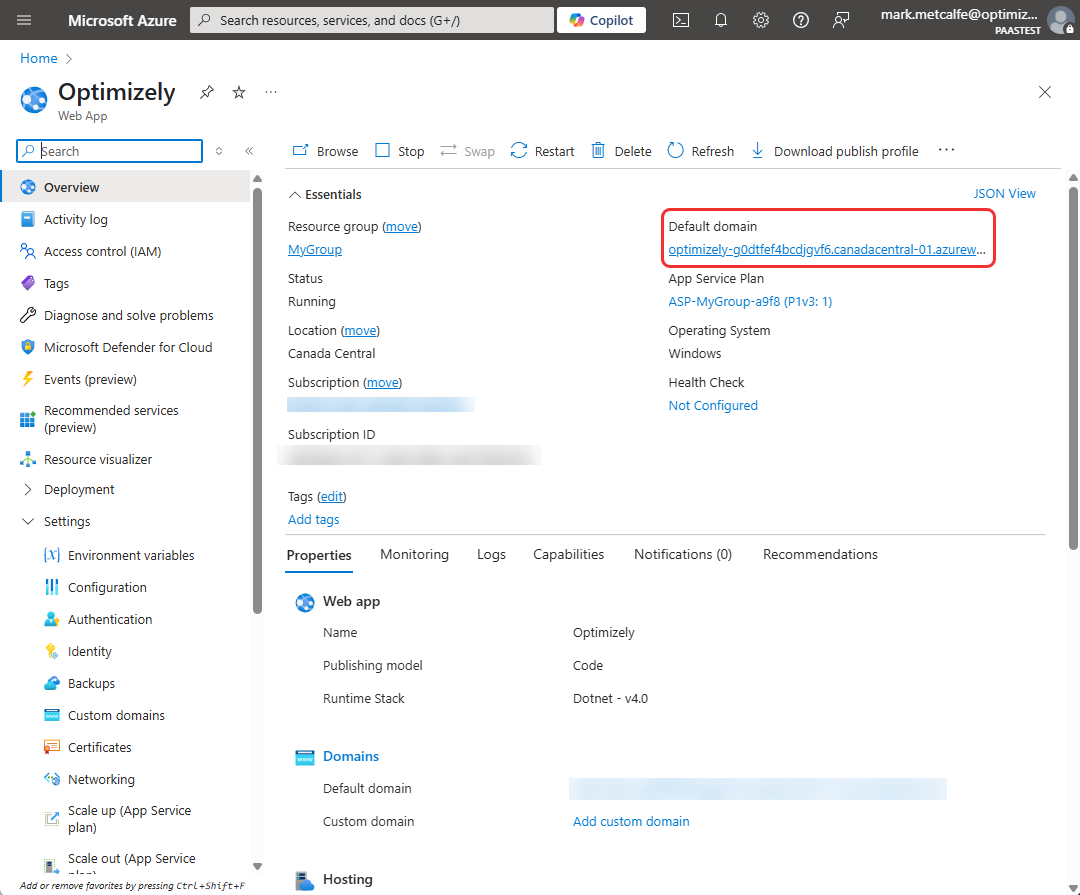
Task: Open Diagnose and solve problems
Action: (129, 316)
